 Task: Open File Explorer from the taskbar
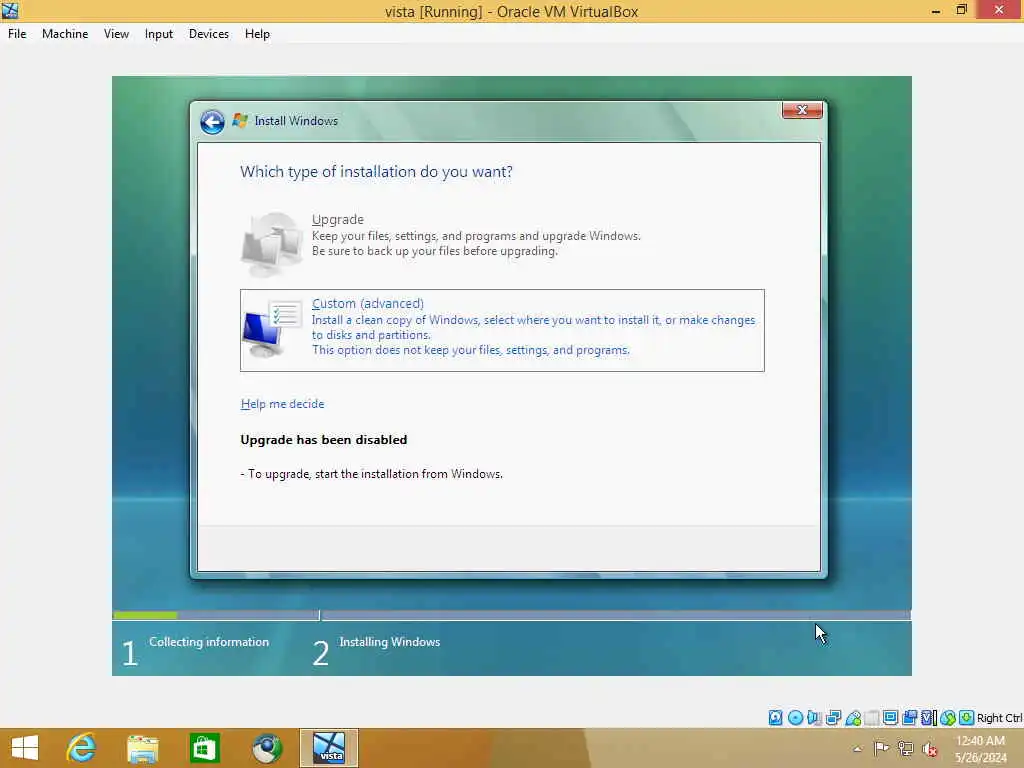142,748
